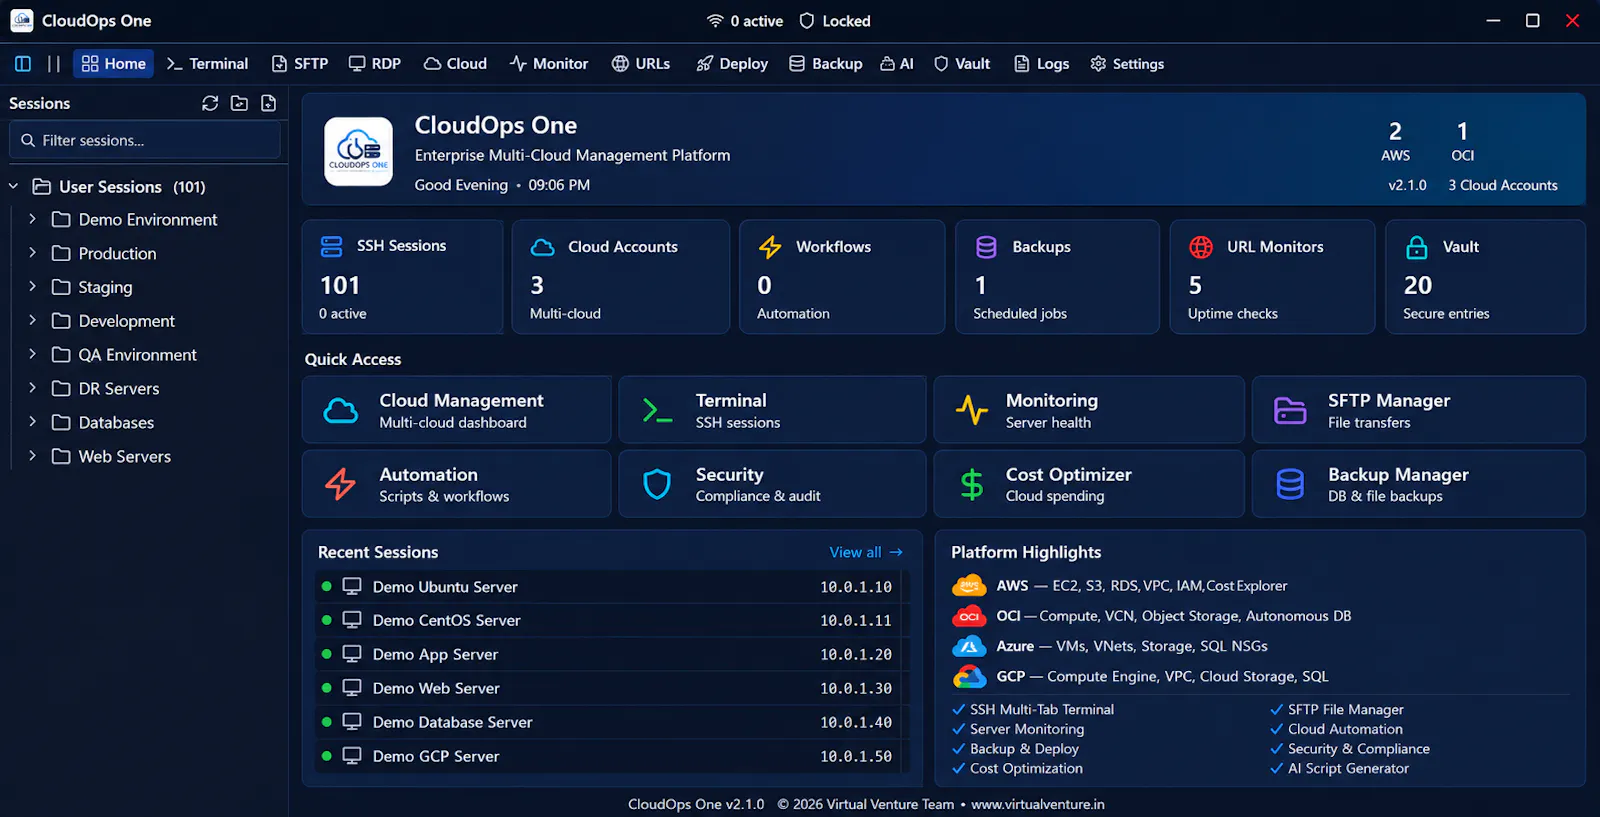The image size is (1600, 817).
Task: Click the Locked shield status indicator
Action: pyautogui.click(x=835, y=21)
